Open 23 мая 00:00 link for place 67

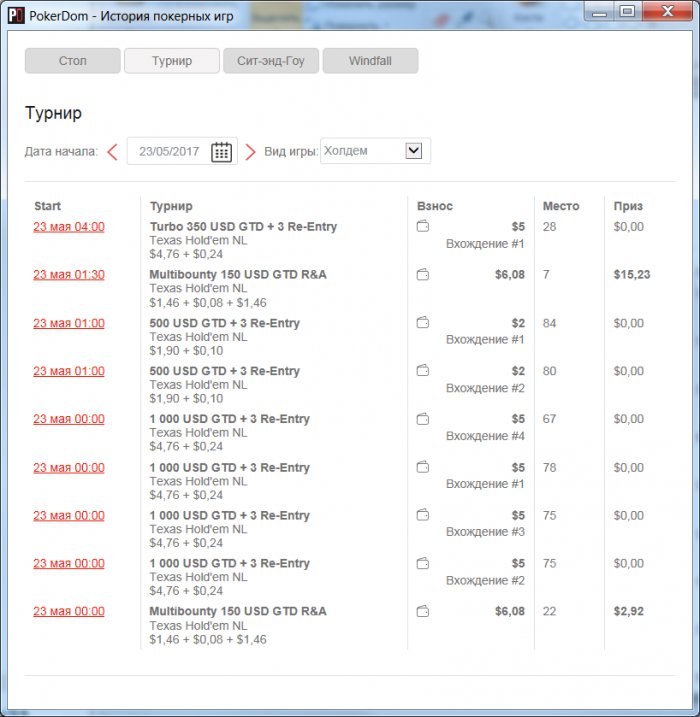(69, 419)
